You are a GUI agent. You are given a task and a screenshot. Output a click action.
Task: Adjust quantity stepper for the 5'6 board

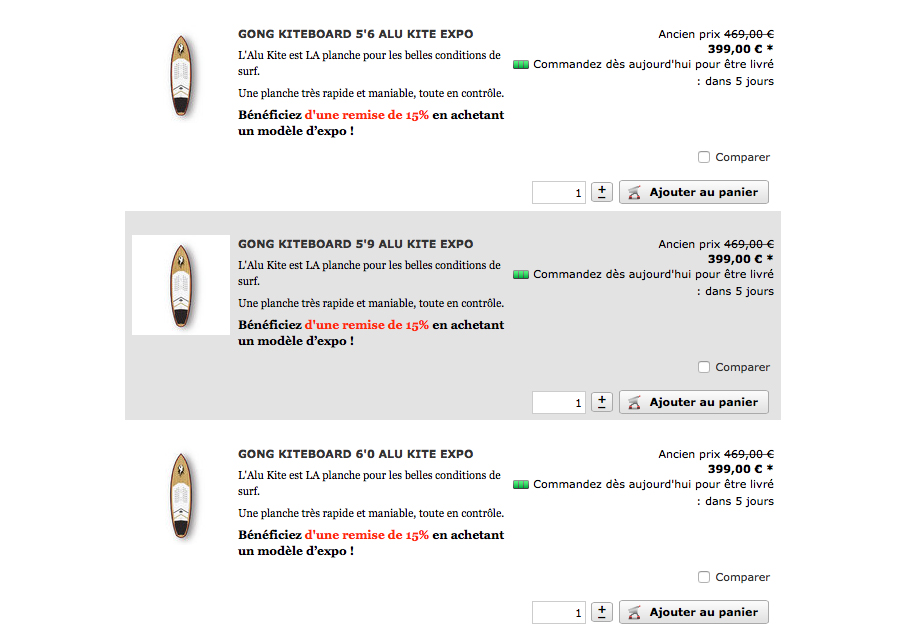(x=602, y=192)
